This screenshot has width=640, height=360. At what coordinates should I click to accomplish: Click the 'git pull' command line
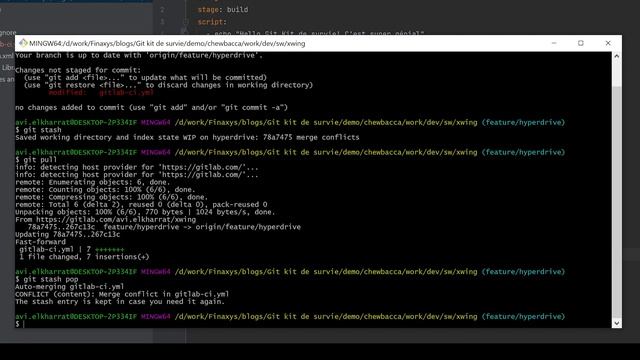point(36,160)
